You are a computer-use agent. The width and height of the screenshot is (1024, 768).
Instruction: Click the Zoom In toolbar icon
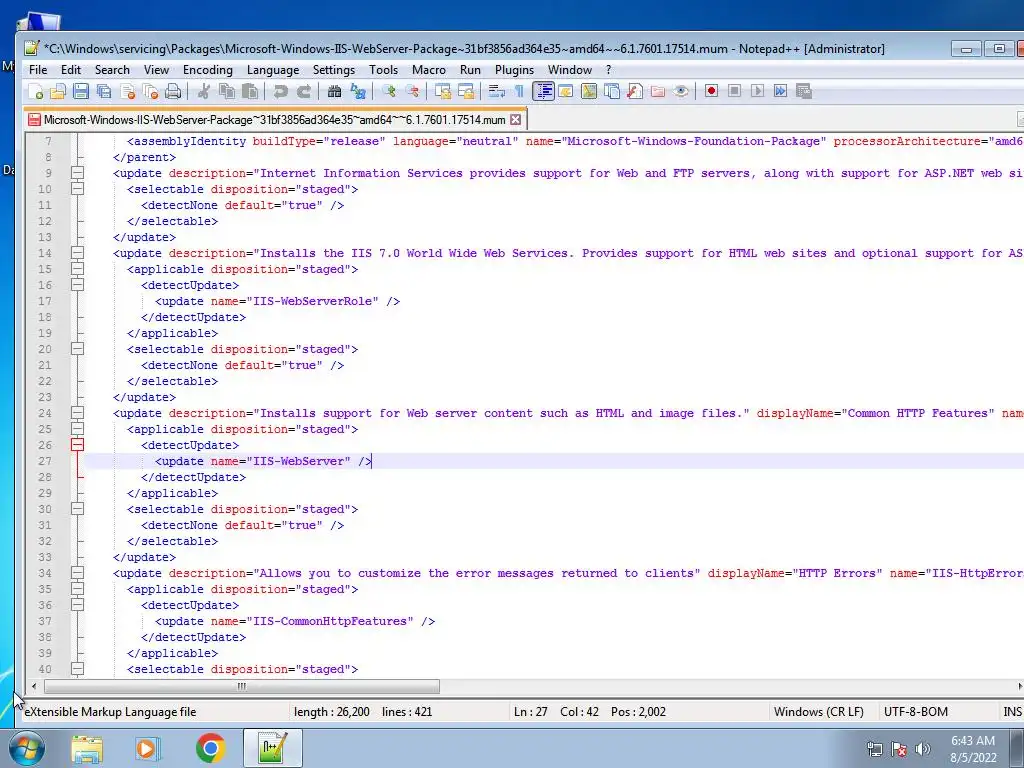tap(389, 91)
